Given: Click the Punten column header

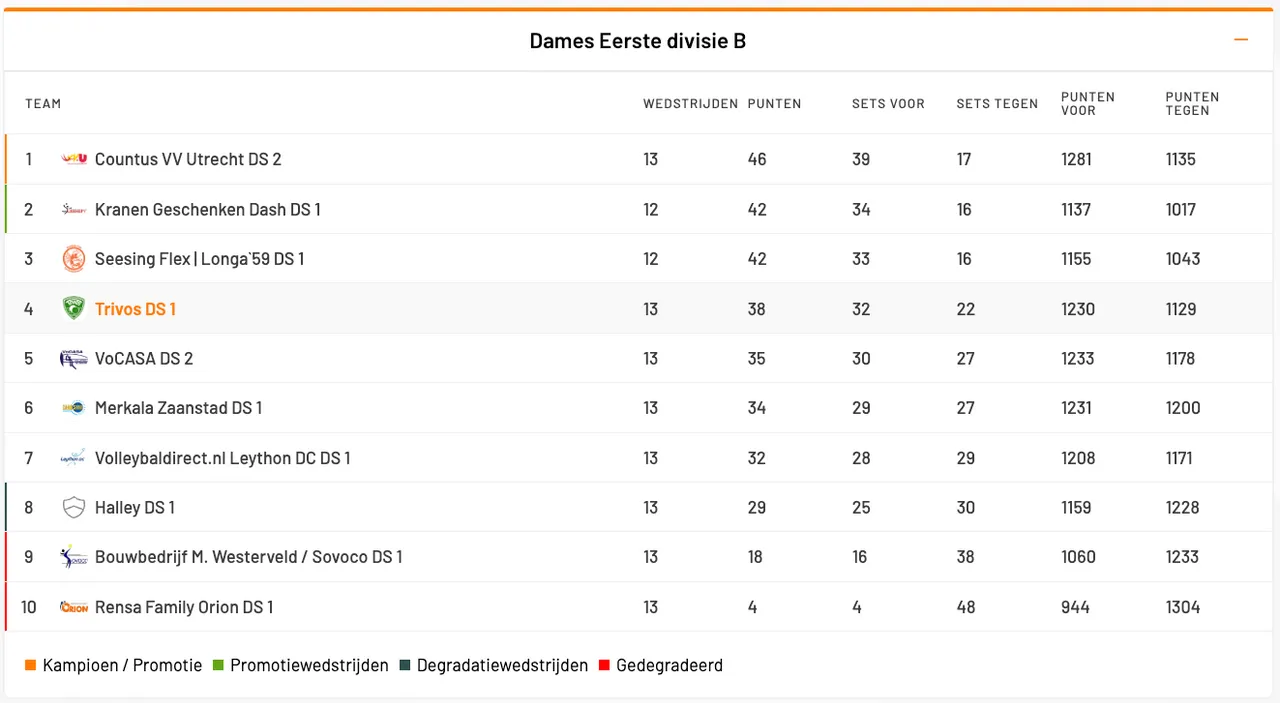Looking at the screenshot, I should [x=774, y=104].
